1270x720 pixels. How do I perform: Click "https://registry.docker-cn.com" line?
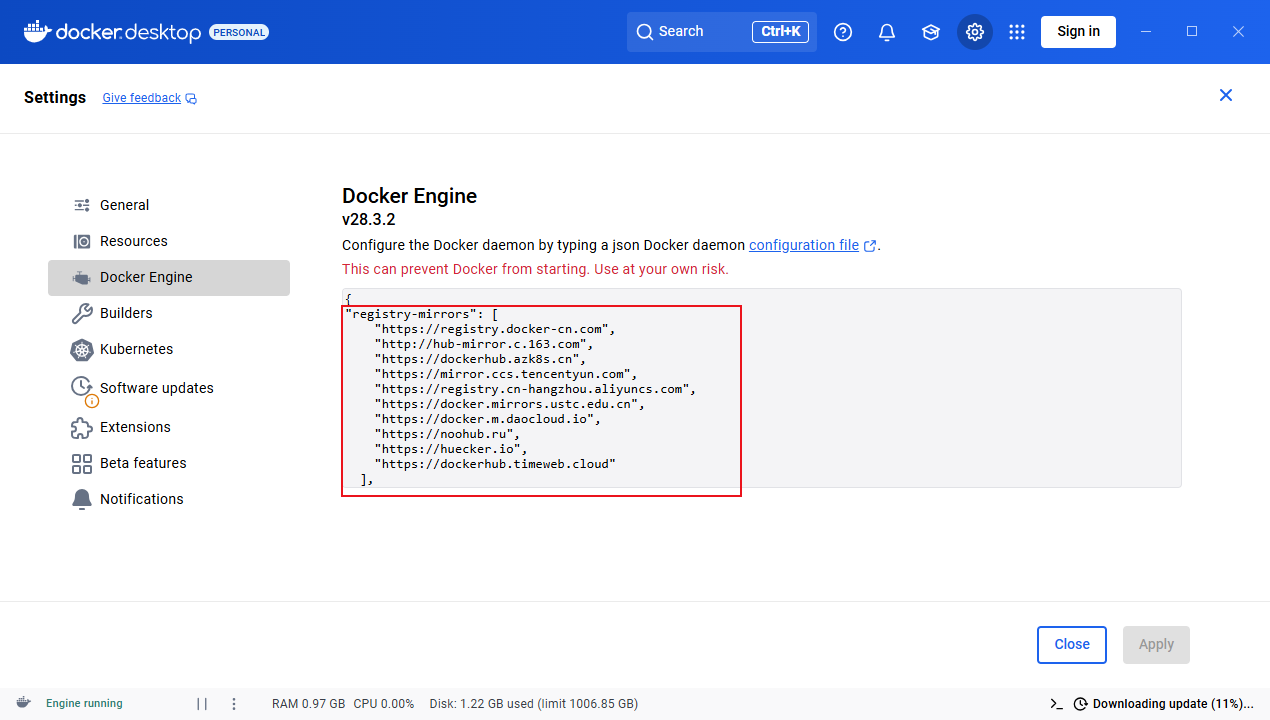point(495,329)
